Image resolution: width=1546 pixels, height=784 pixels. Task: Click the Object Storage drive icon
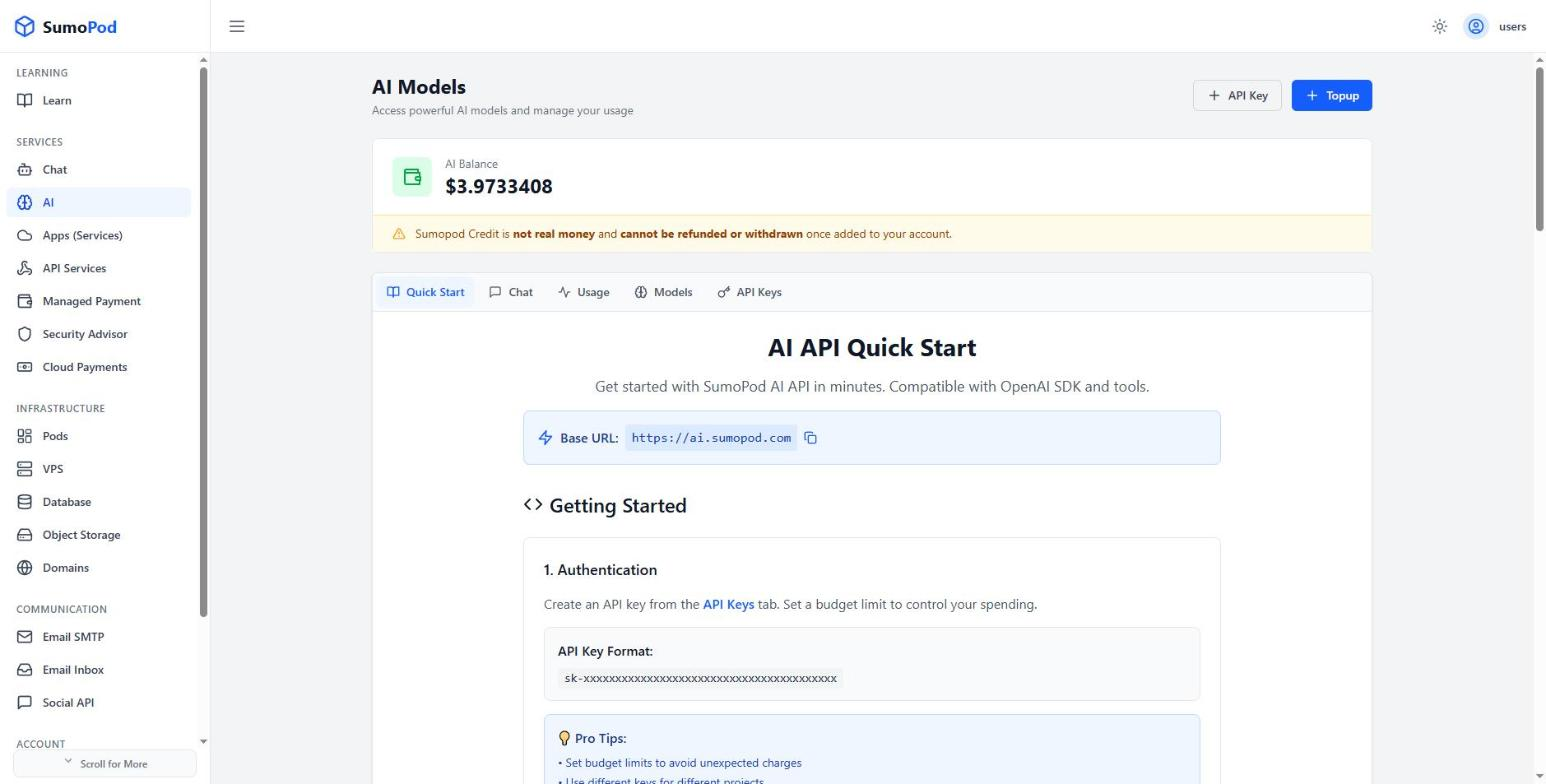(25, 535)
